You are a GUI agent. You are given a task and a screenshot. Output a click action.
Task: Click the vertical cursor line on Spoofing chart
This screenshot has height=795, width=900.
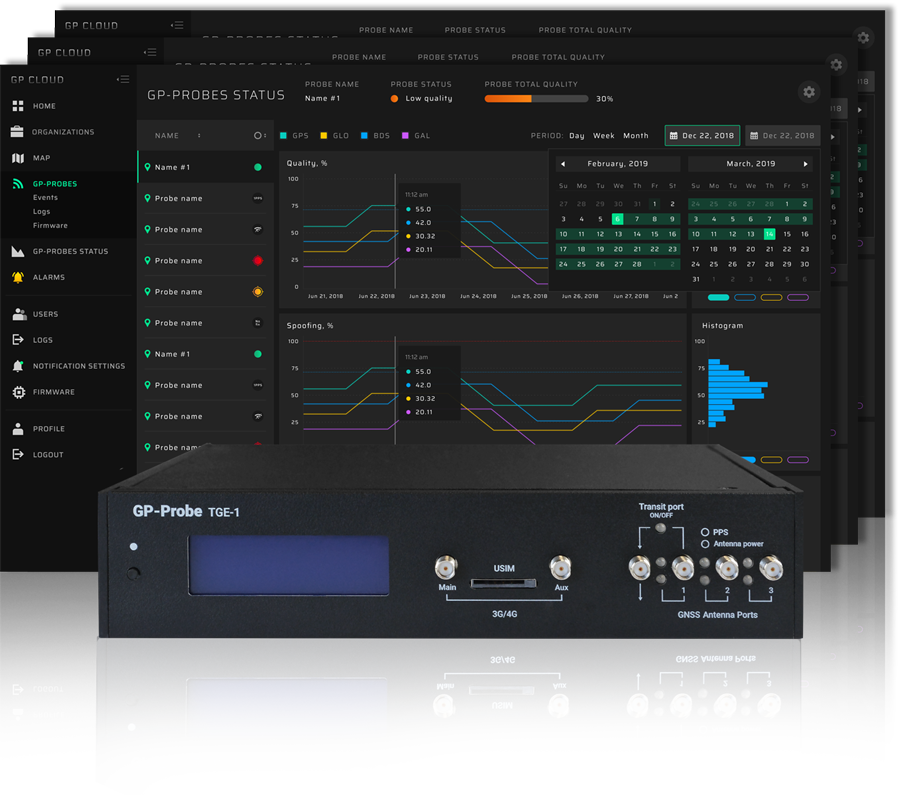point(395,390)
